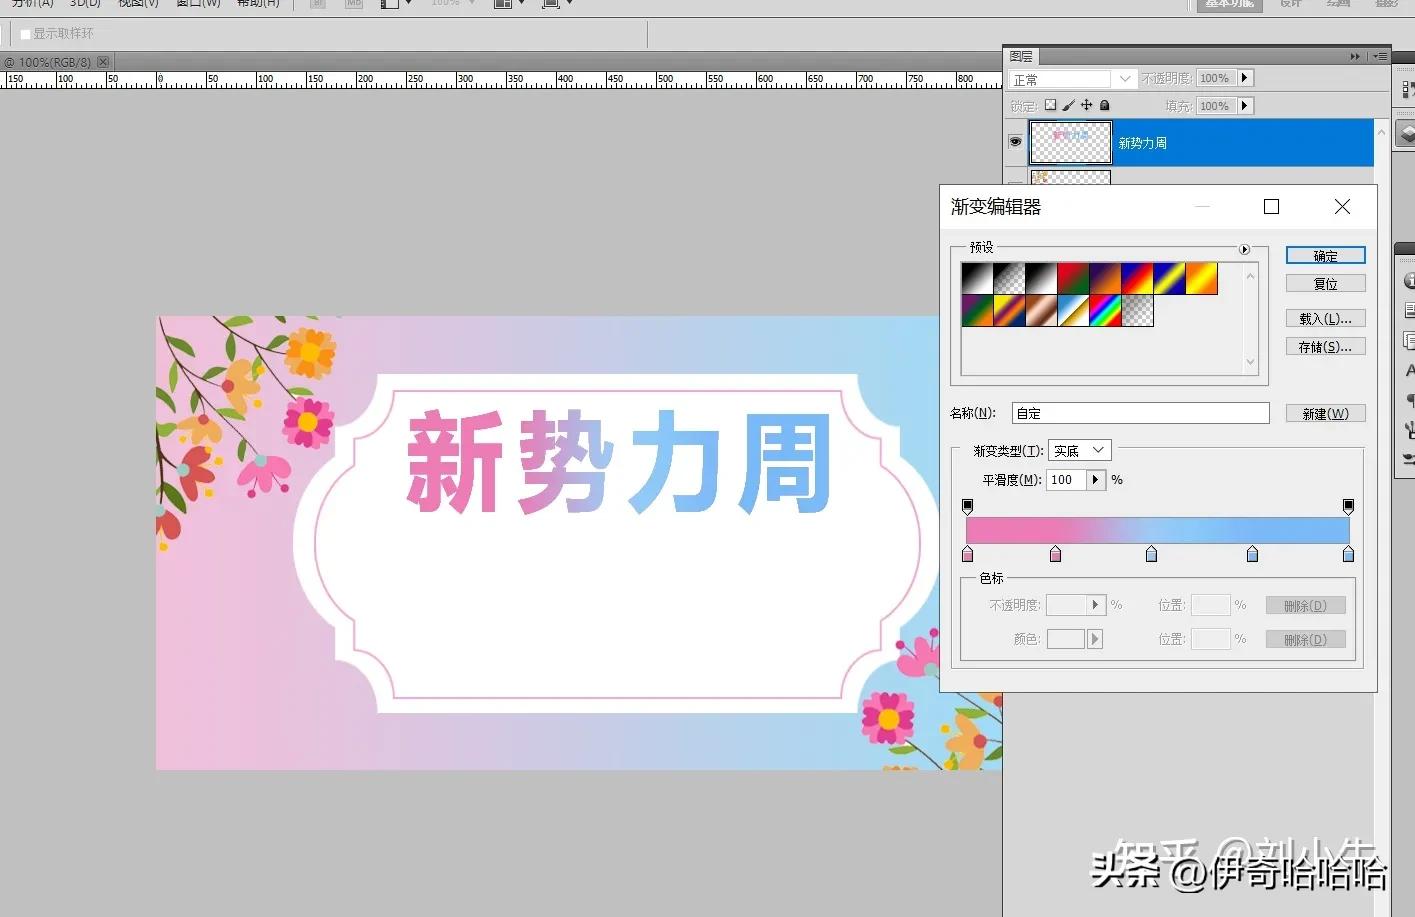Open the 渐变类型 dropdown showing 实底
This screenshot has width=1415, height=917.
tap(1079, 449)
